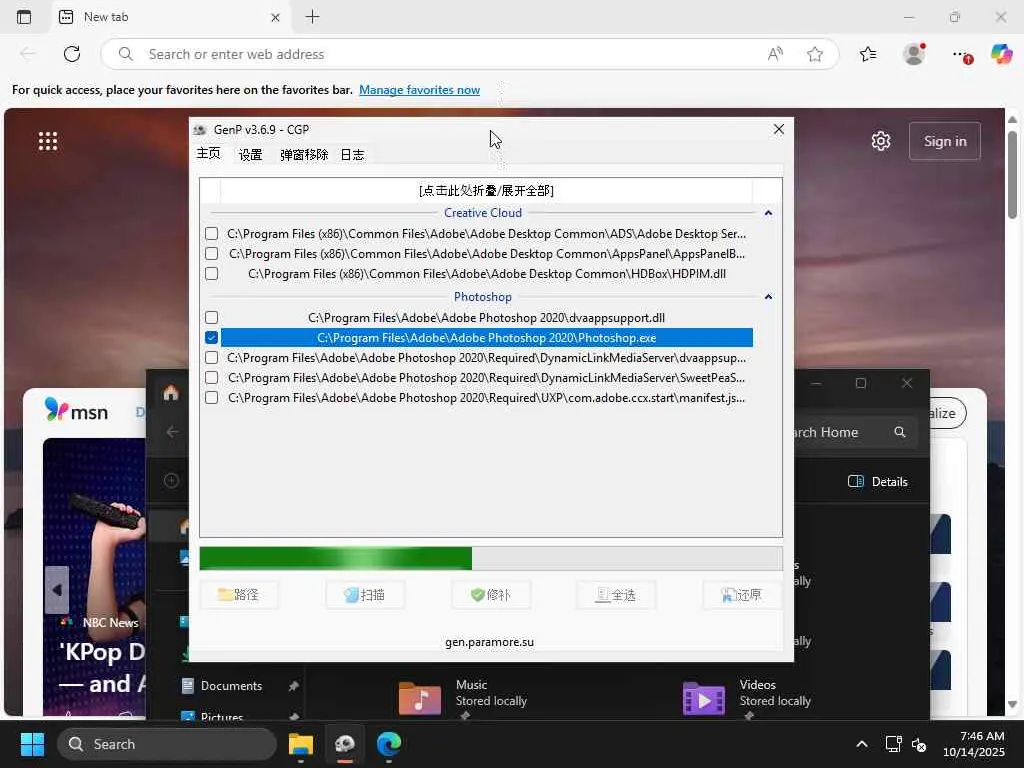Click File Explorer back arrow
The width and height of the screenshot is (1024, 768).
(x=172, y=432)
